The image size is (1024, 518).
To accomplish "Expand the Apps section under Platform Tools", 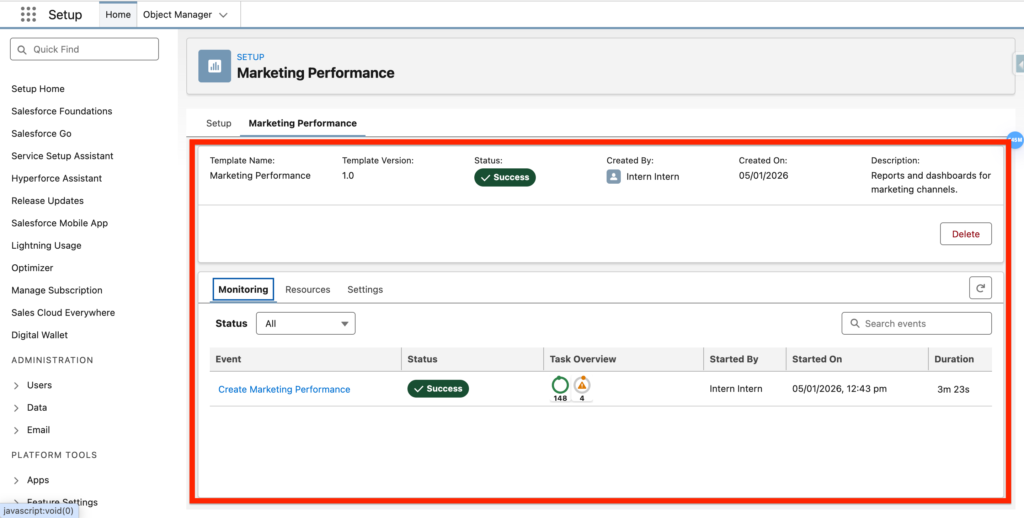I will tap(16, 480).
